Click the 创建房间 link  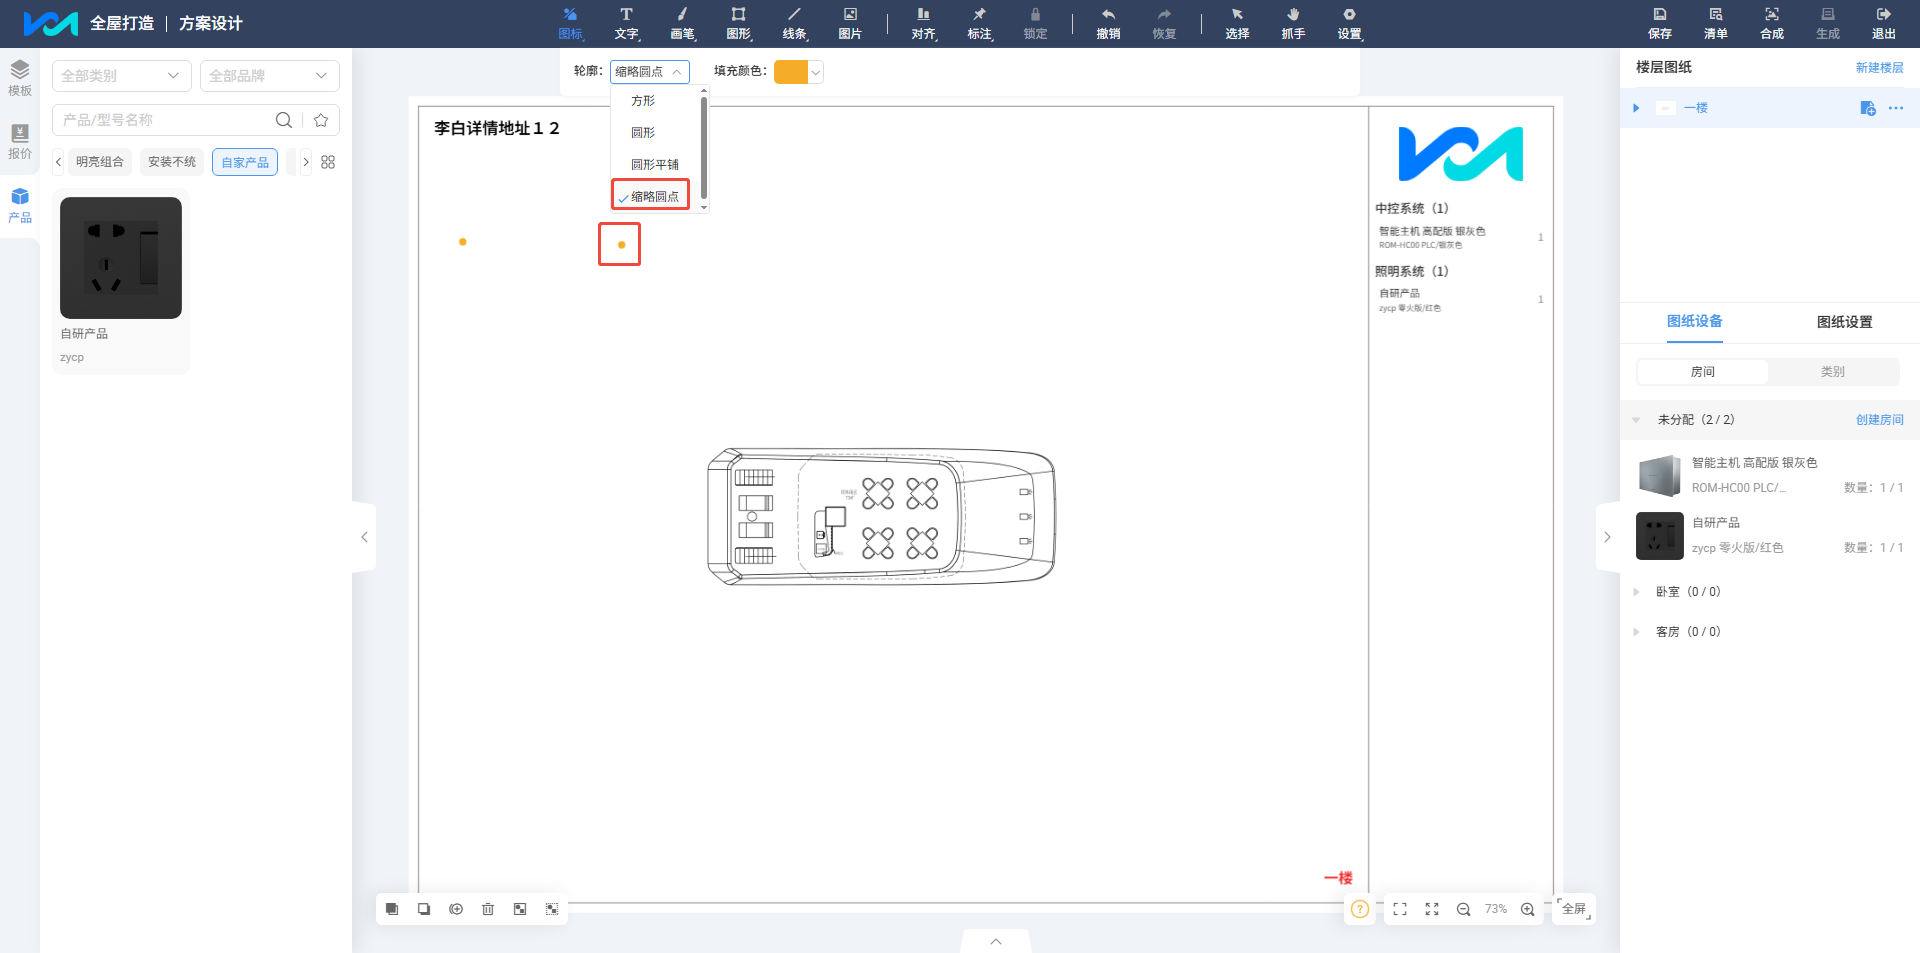click(x=1880, y=420)
